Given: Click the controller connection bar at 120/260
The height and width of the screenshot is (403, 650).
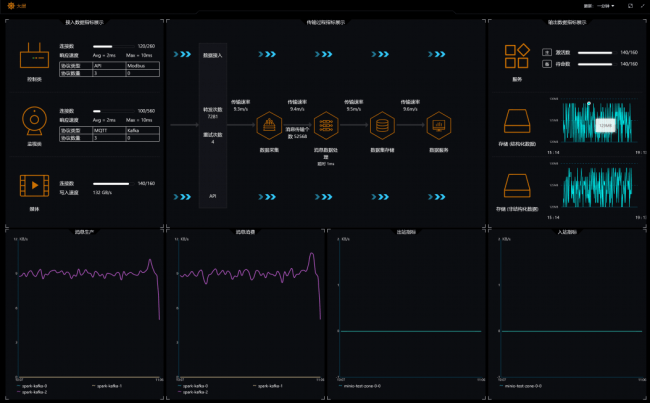Looking at the screenshot, I should 113,46.
